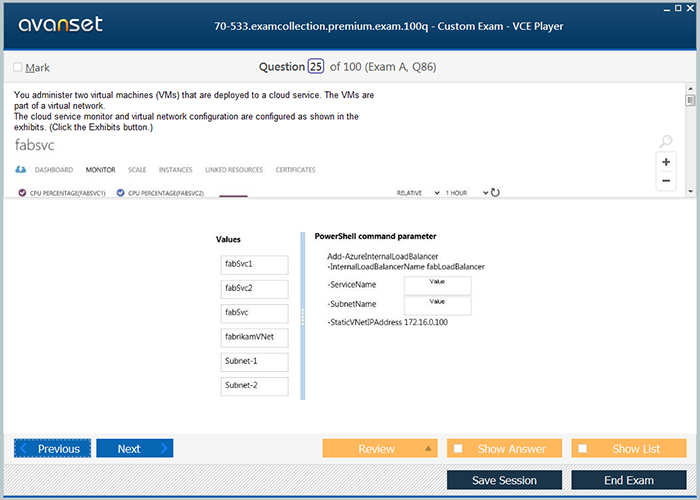The height and width of the screenshot is (500, 700).
Task: Select the fabSvc1 value box
Action: coord(254,265)
